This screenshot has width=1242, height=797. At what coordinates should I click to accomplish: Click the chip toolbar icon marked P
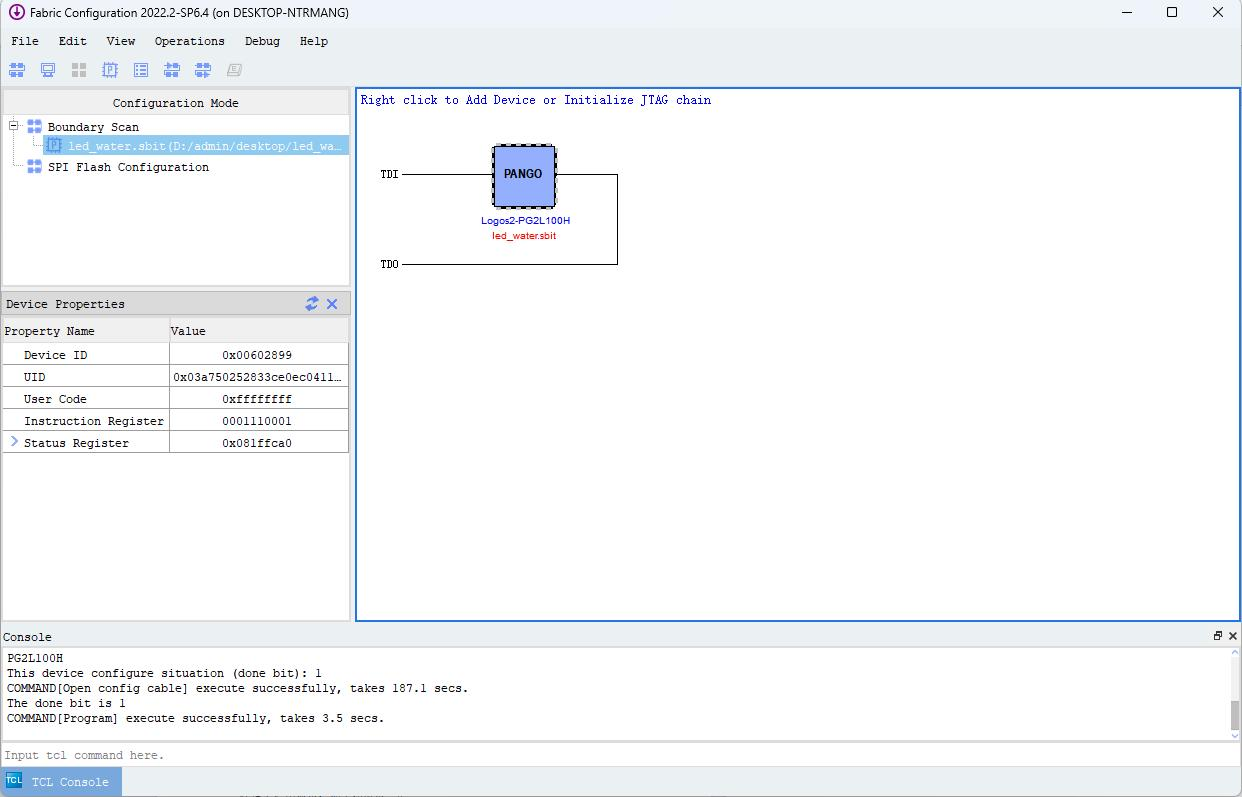coord(110,70)
